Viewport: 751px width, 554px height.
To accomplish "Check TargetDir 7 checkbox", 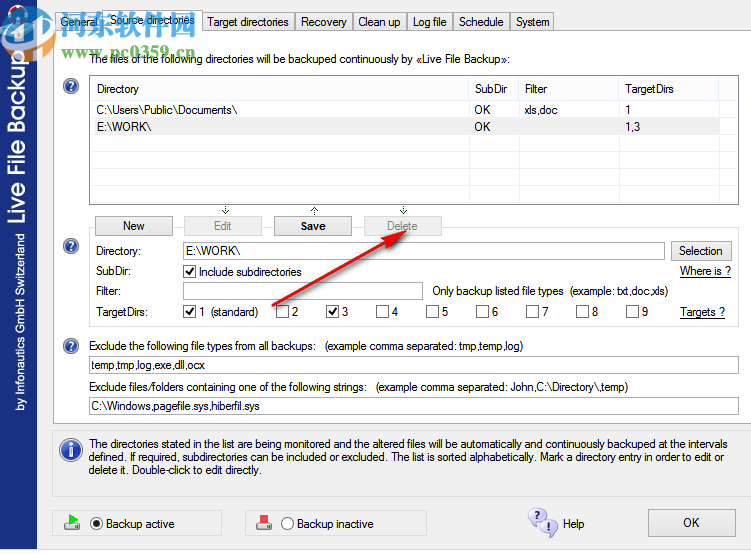I will click(x=532, y=312).
